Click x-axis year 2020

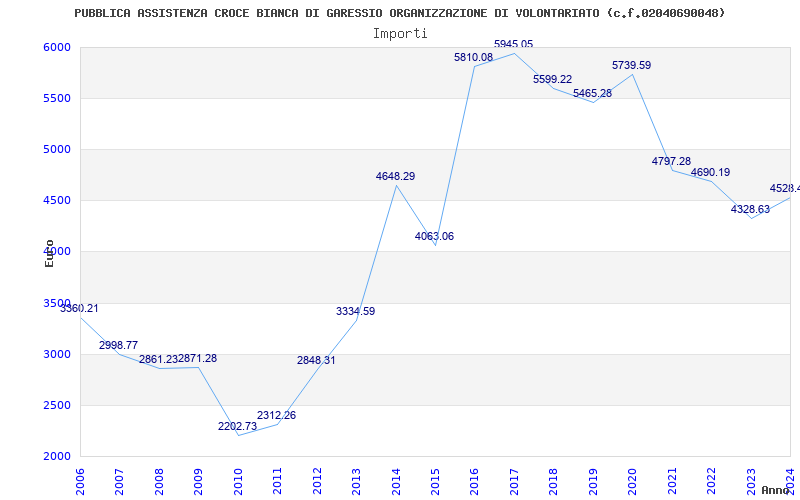[632, 481]
